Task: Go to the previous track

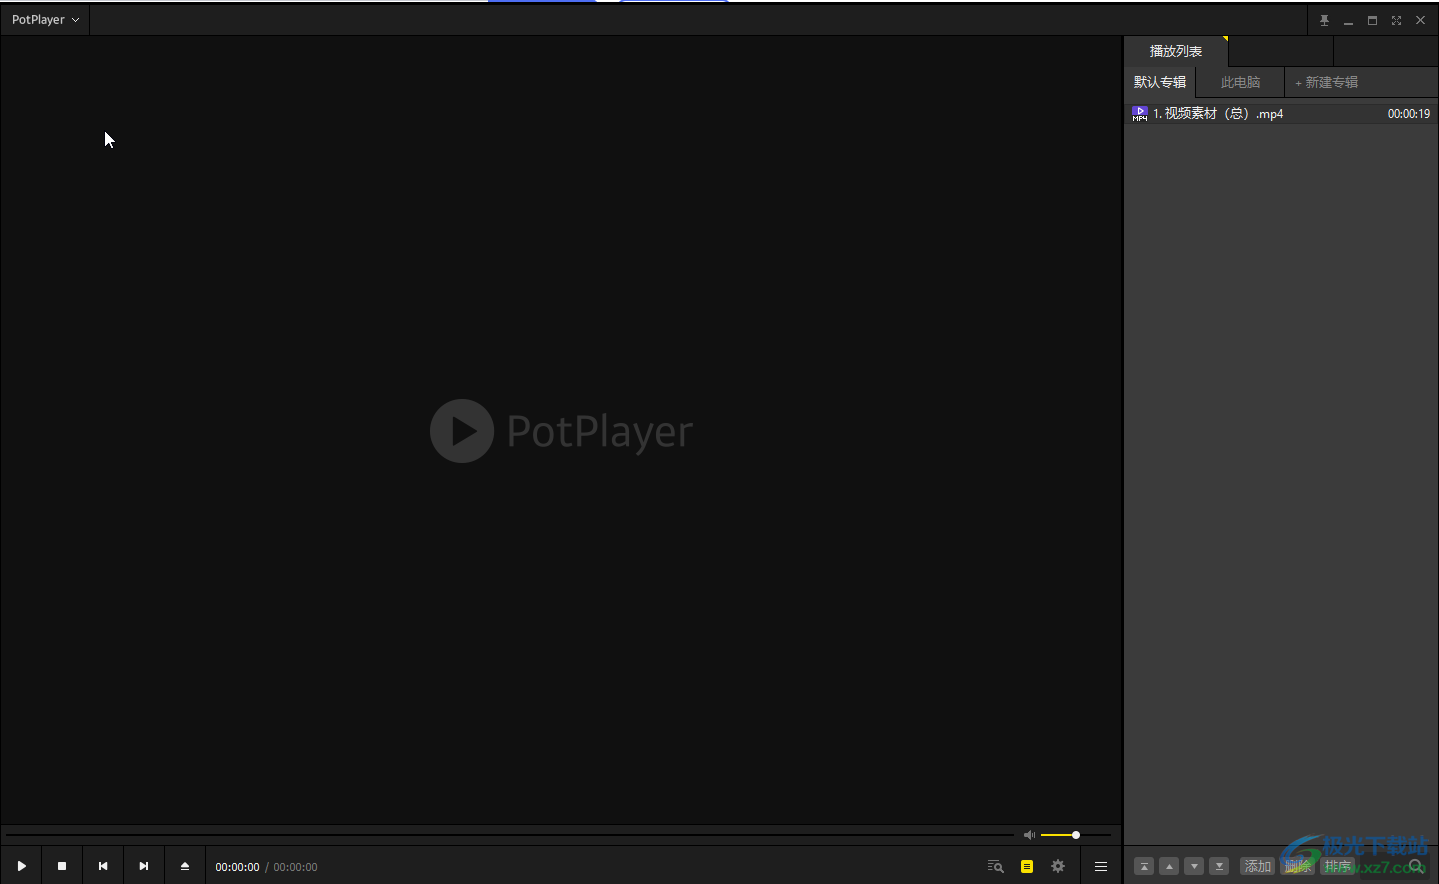Action: point(103,866)
